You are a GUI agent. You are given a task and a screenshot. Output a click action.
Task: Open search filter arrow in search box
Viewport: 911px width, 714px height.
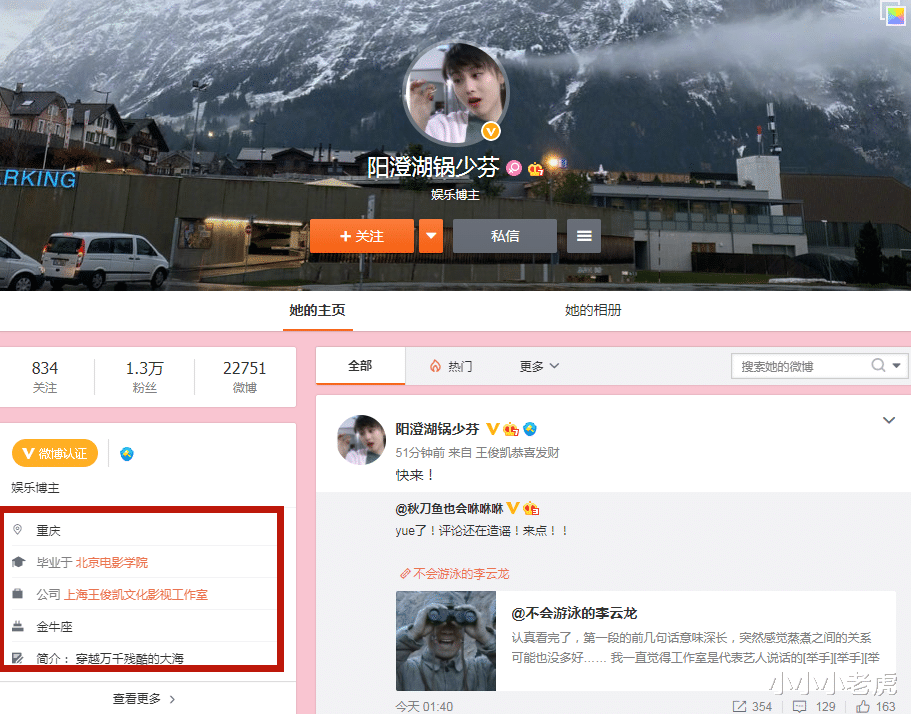(x=896, y=365)
